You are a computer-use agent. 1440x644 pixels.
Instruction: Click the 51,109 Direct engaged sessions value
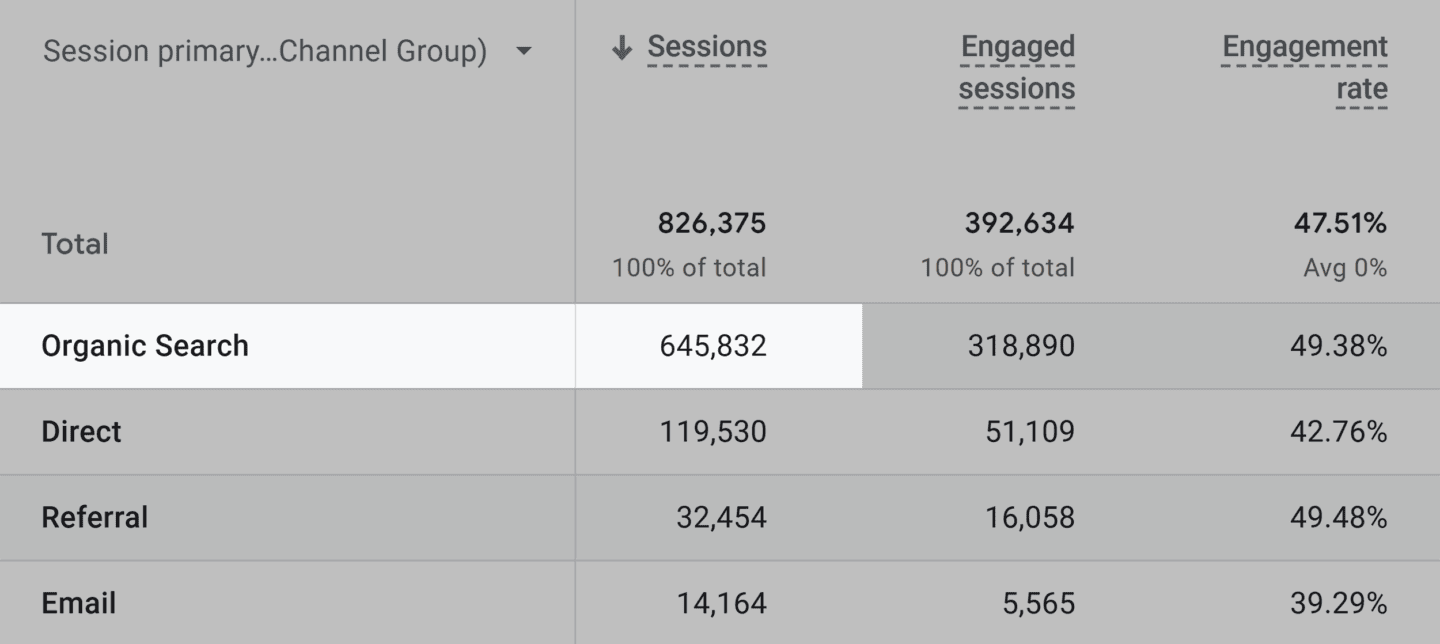tap(1028, 432)
